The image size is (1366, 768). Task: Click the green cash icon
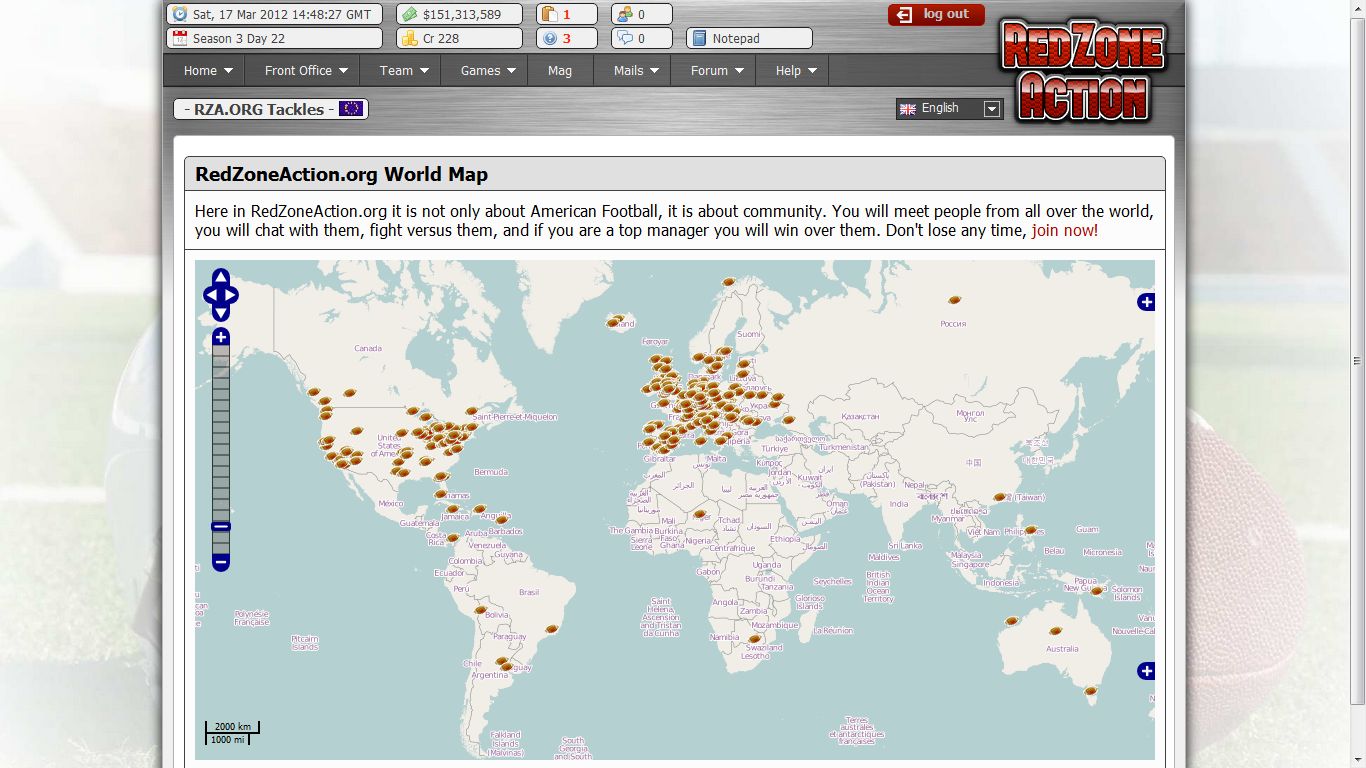click(410, 14)
